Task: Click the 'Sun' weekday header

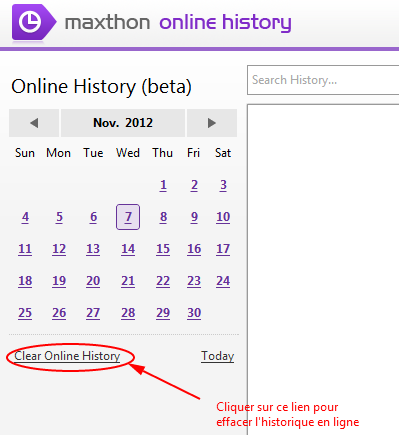Action: pyautogui.click(x=25, y=153)
